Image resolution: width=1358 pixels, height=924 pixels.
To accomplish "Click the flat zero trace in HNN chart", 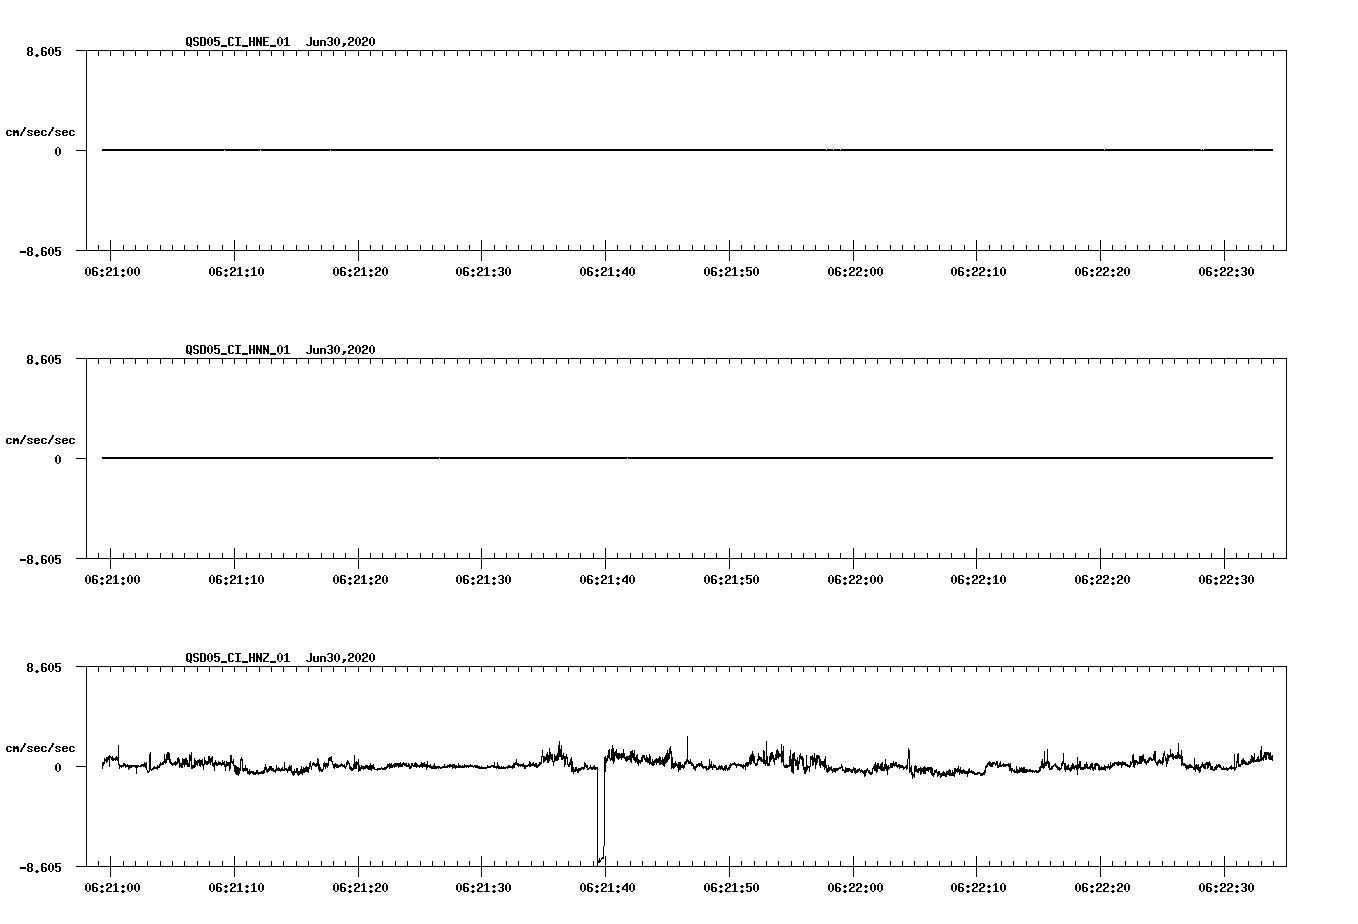I will tap(687, 458).
